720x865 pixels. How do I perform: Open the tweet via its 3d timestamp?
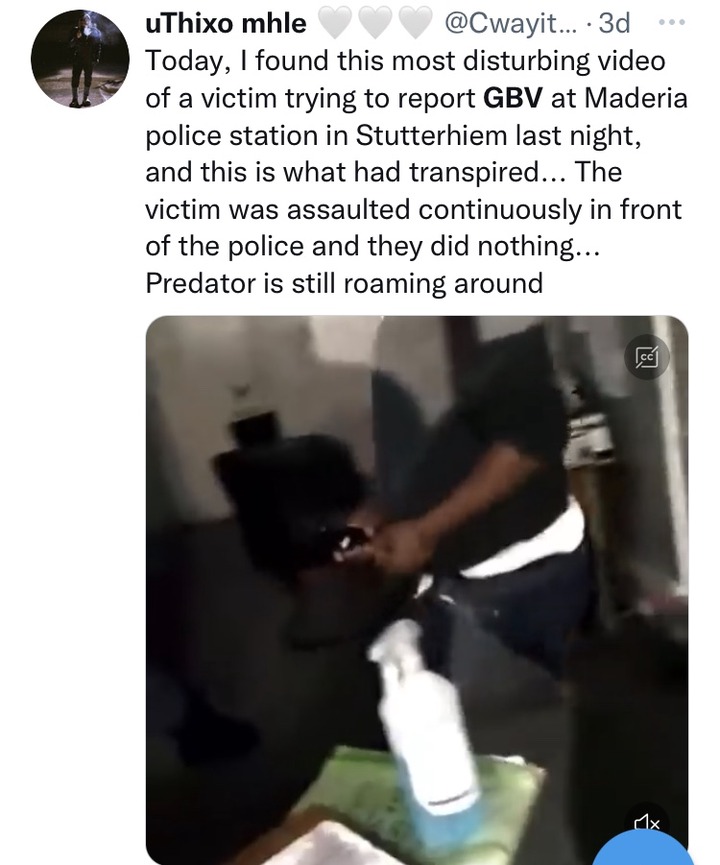[x=614, y=23]
